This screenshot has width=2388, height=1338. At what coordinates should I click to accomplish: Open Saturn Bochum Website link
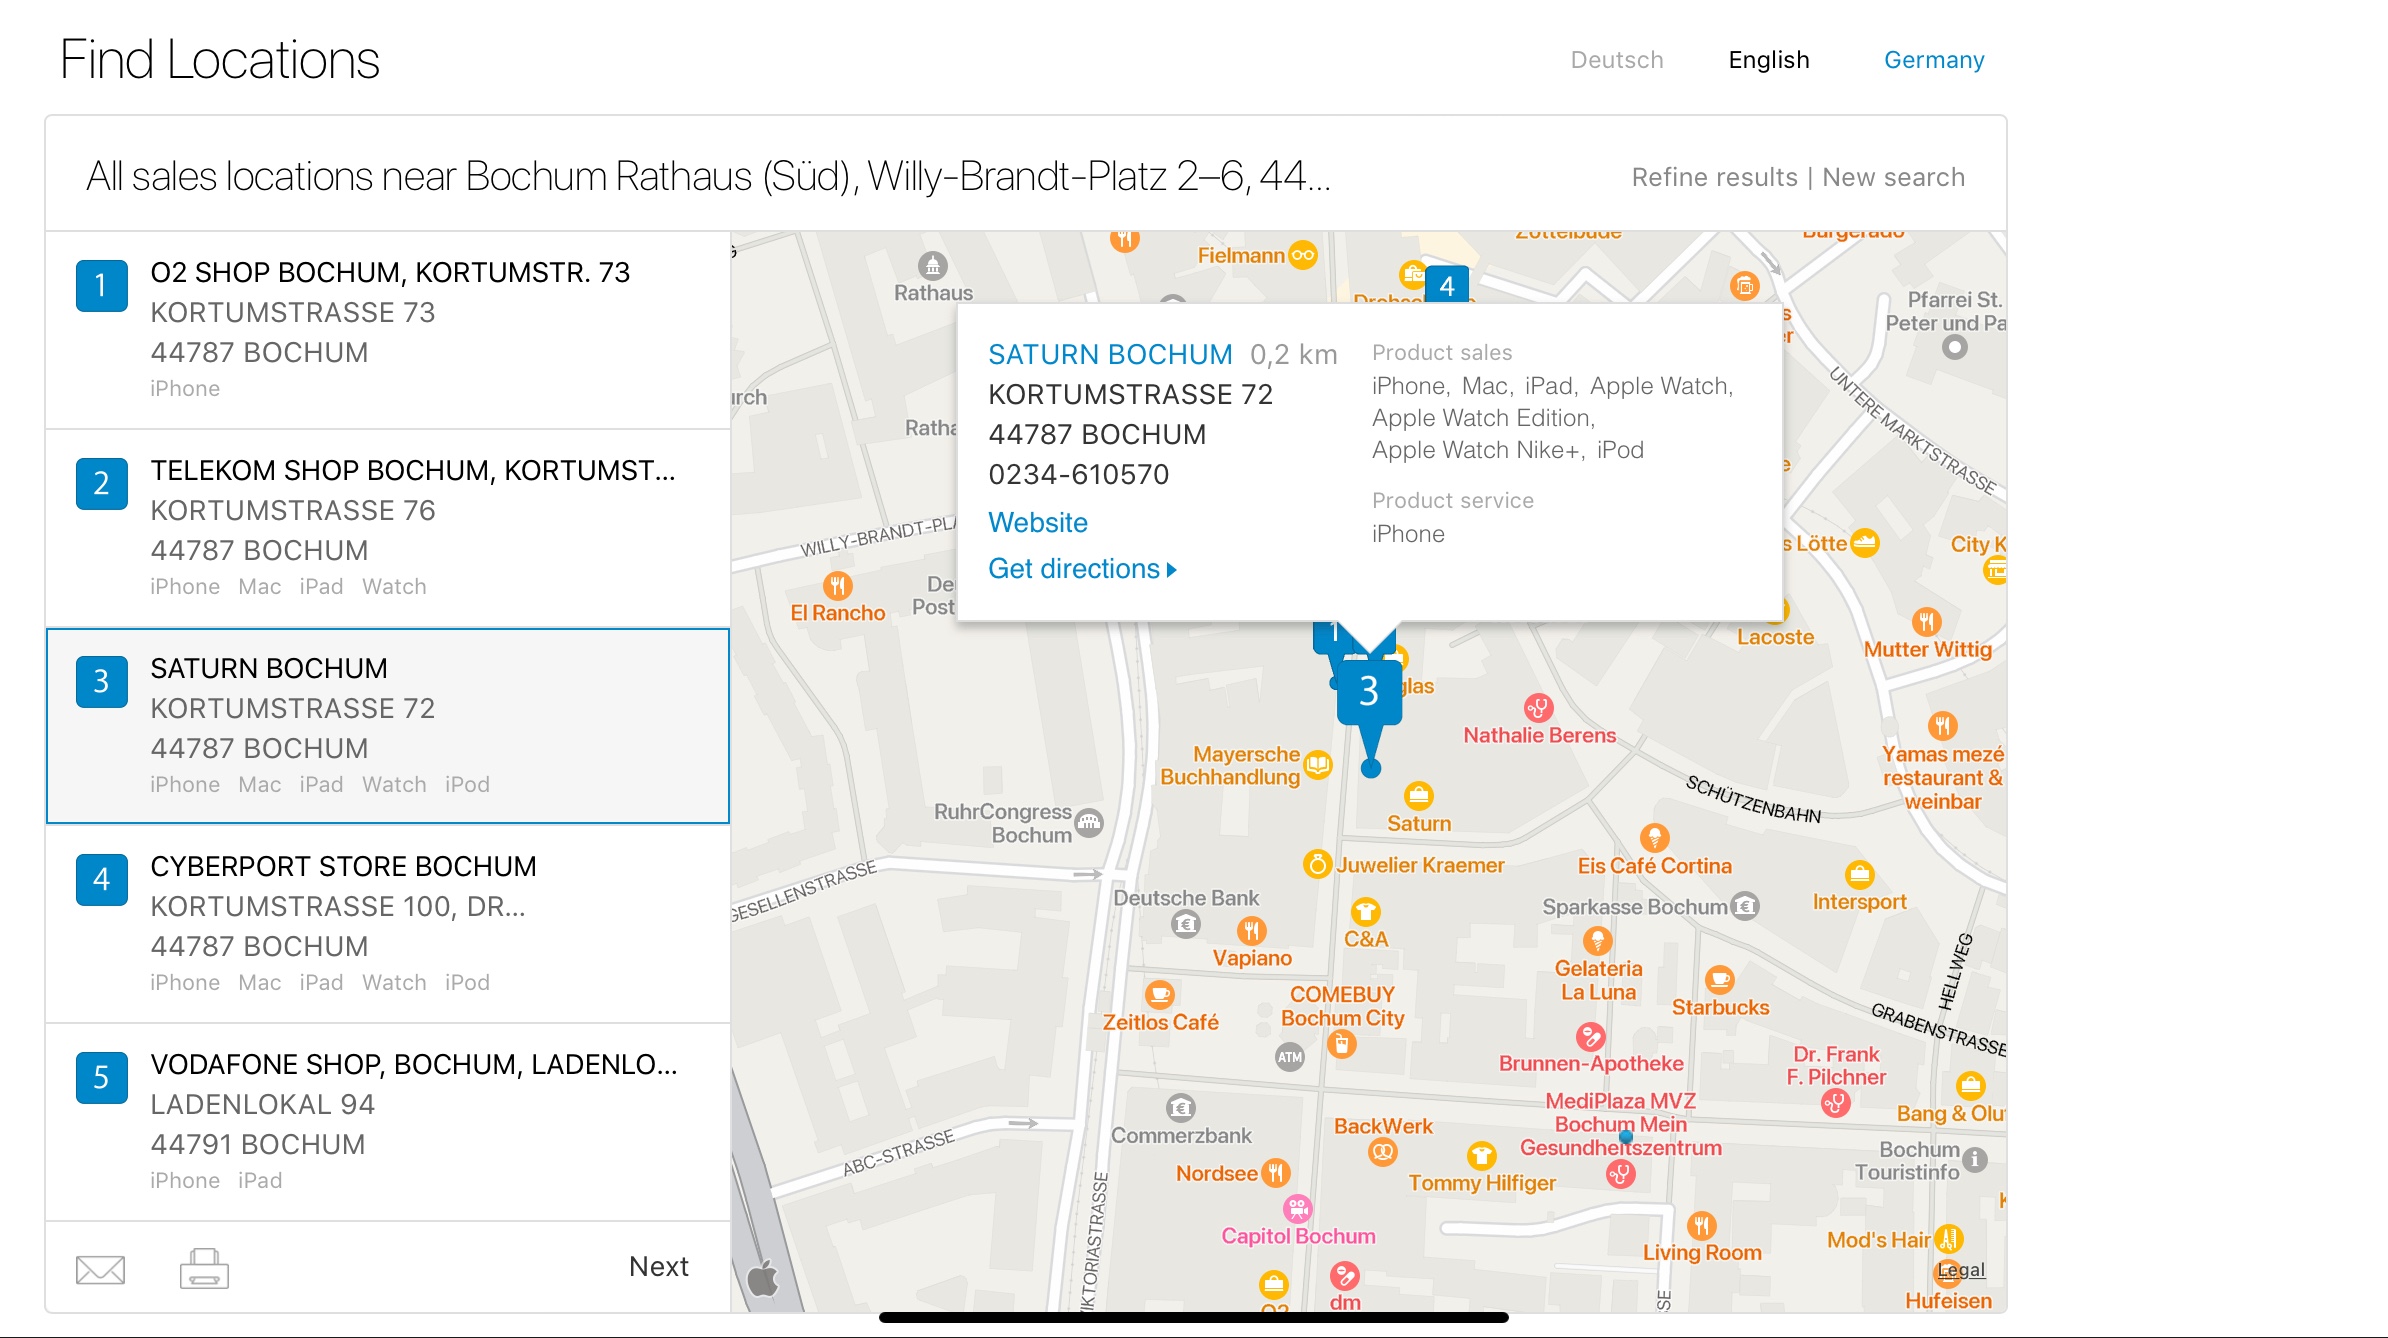tap(1037, 522)
